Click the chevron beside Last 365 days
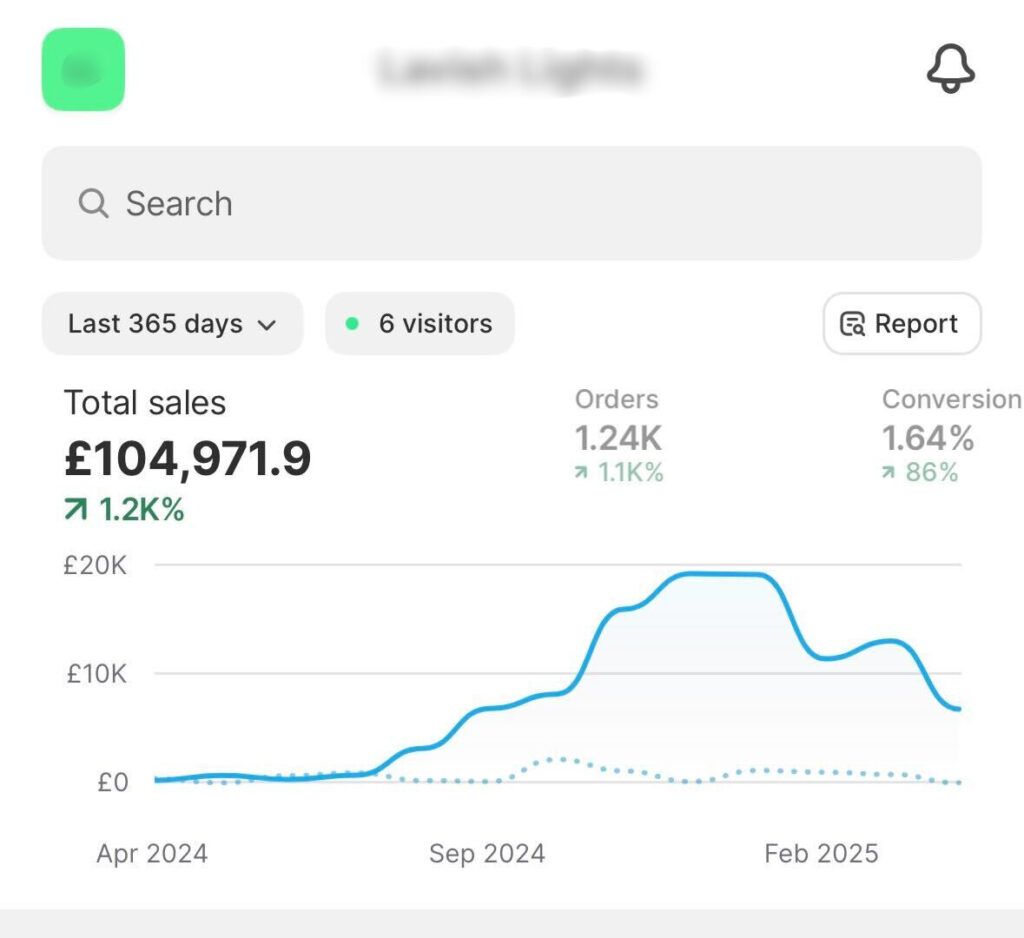 point(266,325)
